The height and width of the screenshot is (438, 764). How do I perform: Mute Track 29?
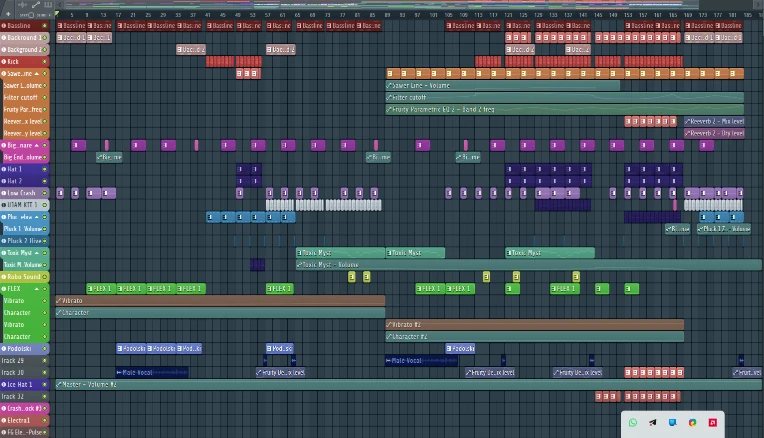tap(45, 361)
